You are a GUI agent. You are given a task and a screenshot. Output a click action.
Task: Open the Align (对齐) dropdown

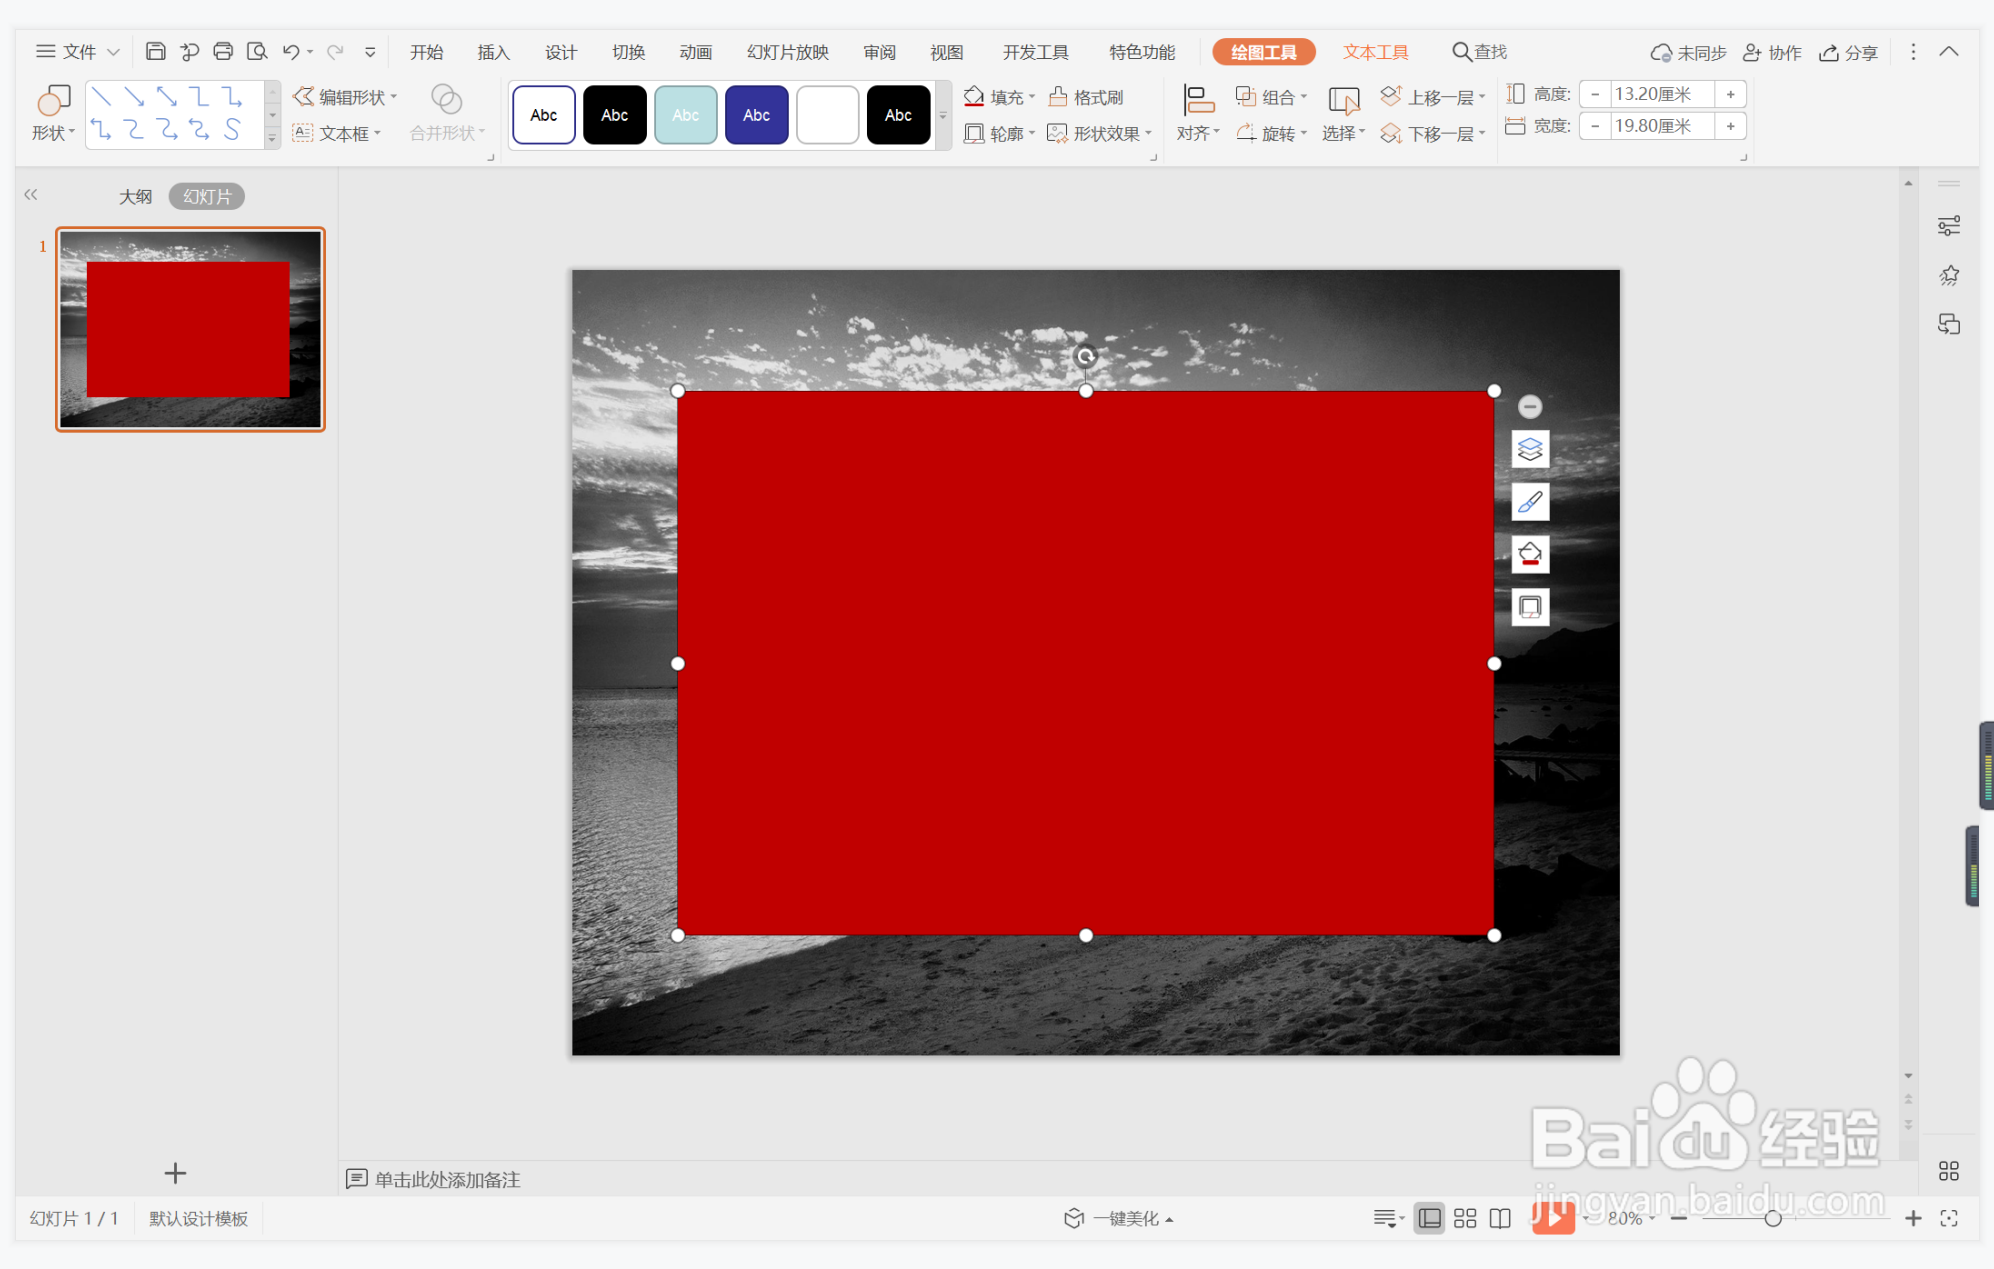tap(1198, 114)
